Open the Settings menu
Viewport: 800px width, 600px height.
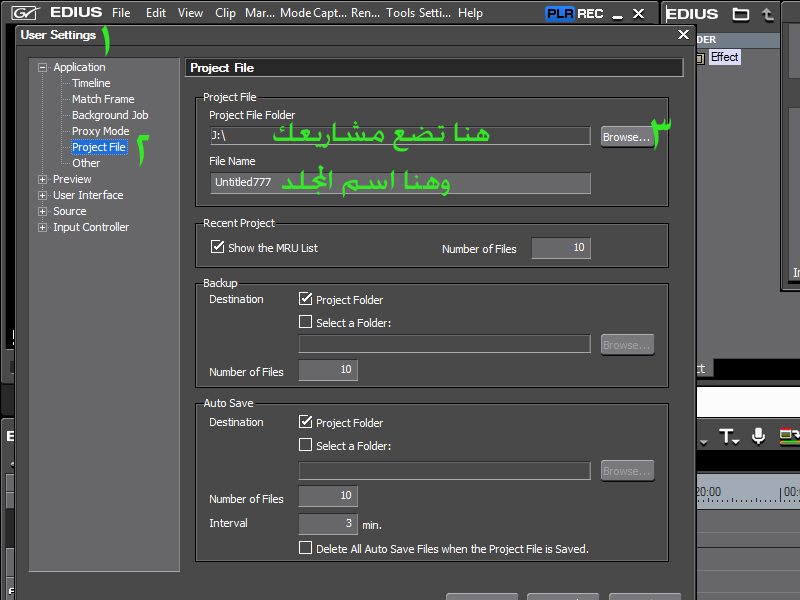pyautogui.click(x=435, y=13)
